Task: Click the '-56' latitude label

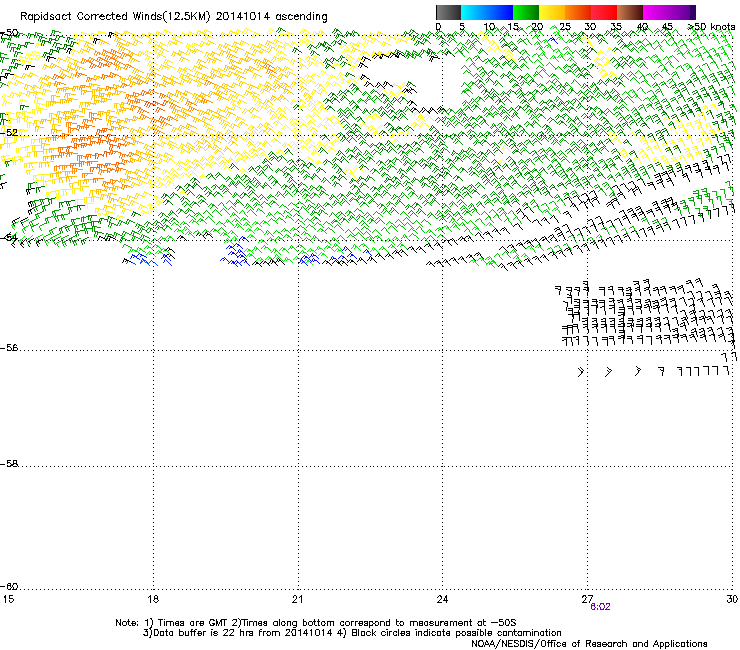Action: [9, 348]
